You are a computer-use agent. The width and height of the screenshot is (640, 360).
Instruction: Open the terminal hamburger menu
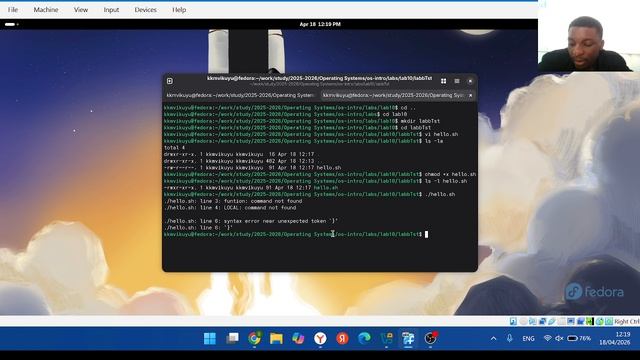coord(457,81)
